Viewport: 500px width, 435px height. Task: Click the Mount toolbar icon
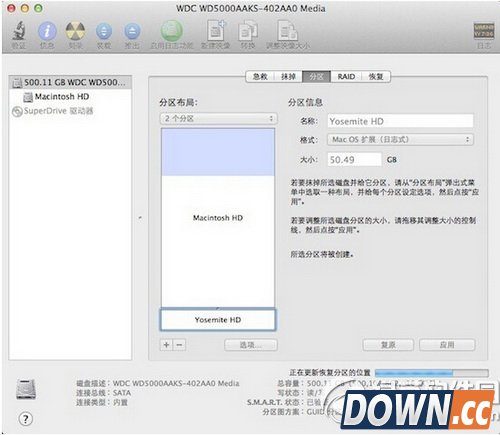pyautogui.click(x=104, y=32)
